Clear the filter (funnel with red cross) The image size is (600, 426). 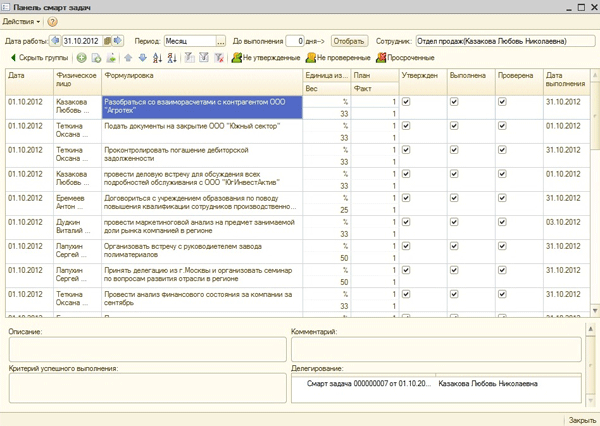tap(219, 58)
